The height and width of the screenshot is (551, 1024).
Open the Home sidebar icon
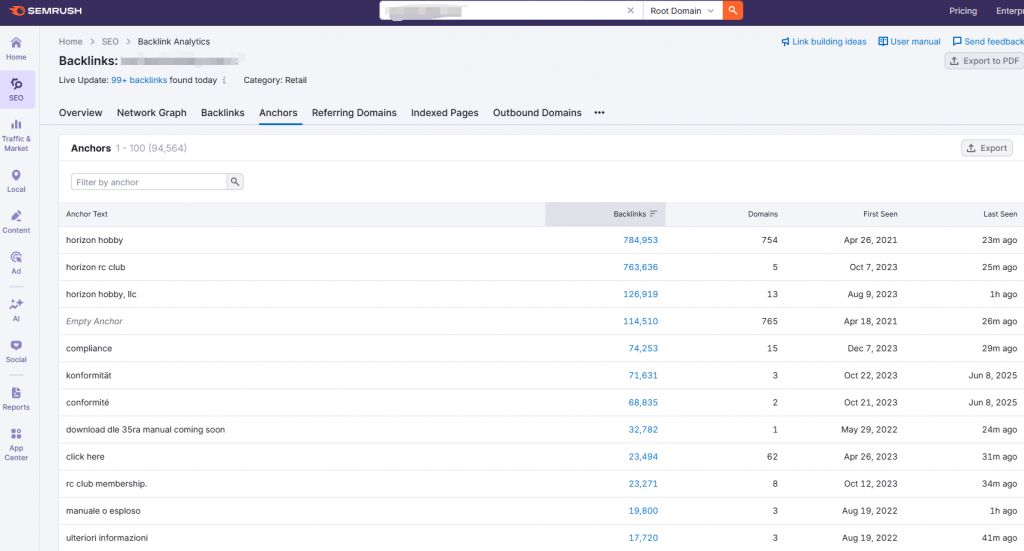click(16, 49)
